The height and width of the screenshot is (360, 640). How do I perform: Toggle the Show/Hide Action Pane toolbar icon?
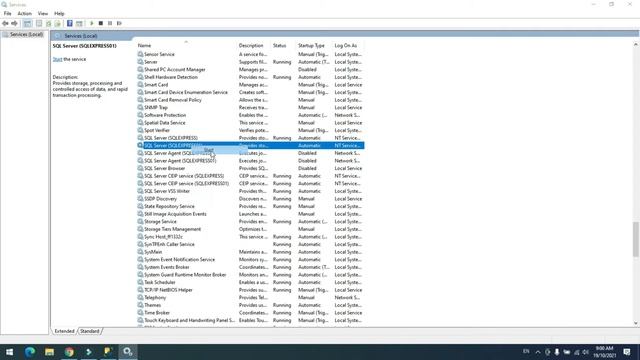click(x=79, y=23)
